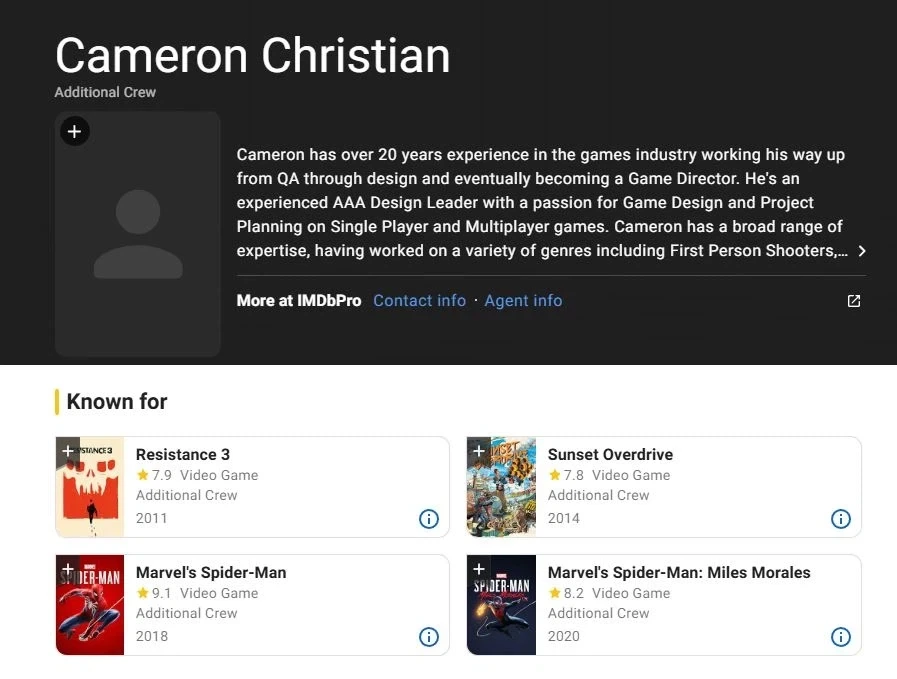The image size is (897, 679).
Task: Add Resistance 3 to watchlist
Action: (x=67, y=451)
